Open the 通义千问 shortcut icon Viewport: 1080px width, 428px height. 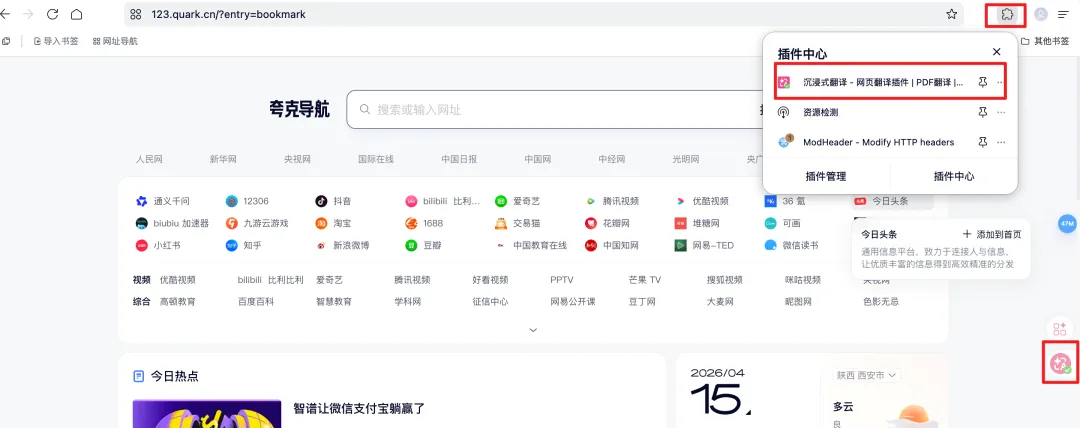coord(141,201)
